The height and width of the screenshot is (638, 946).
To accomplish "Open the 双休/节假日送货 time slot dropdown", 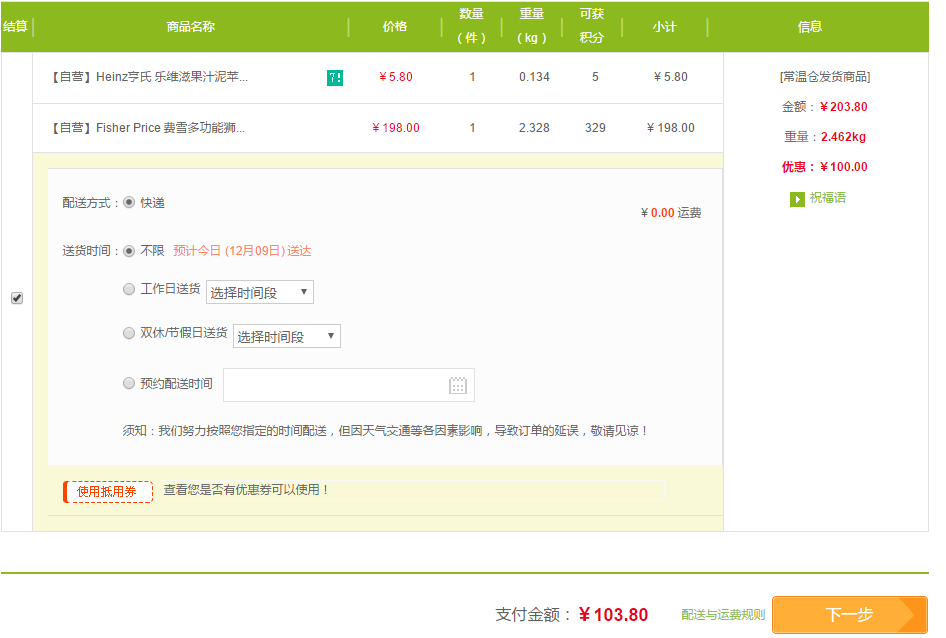I will (287, 336).
